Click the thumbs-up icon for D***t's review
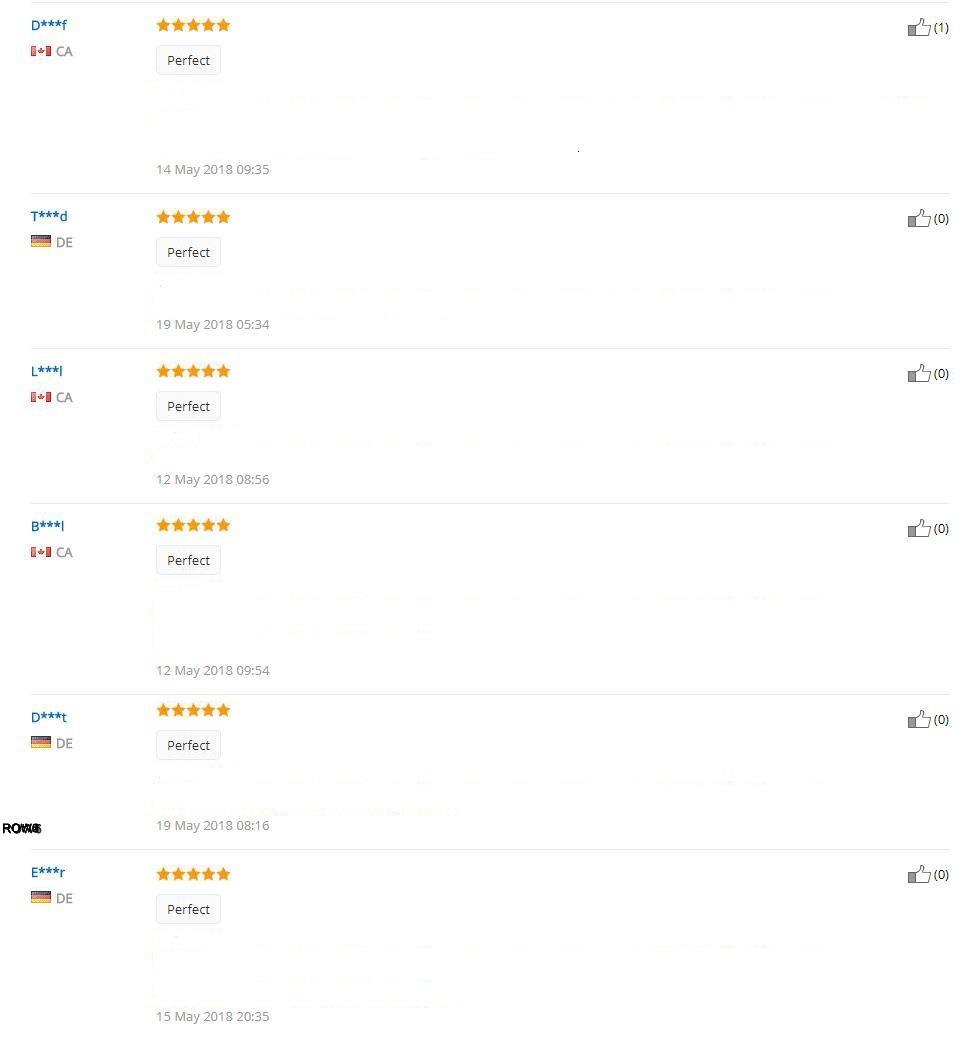The image size is (977, 1039). point(919,719)
